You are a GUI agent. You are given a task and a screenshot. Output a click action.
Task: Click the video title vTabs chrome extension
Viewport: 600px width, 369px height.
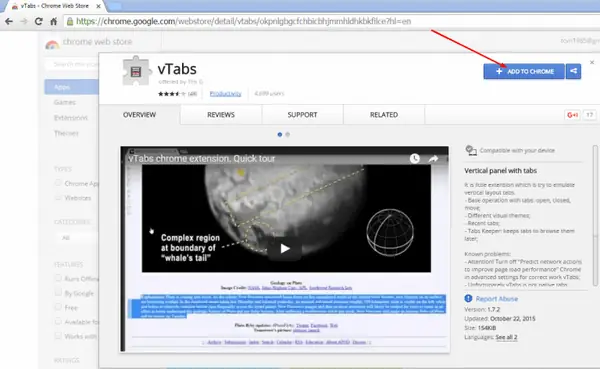point(202,158)
